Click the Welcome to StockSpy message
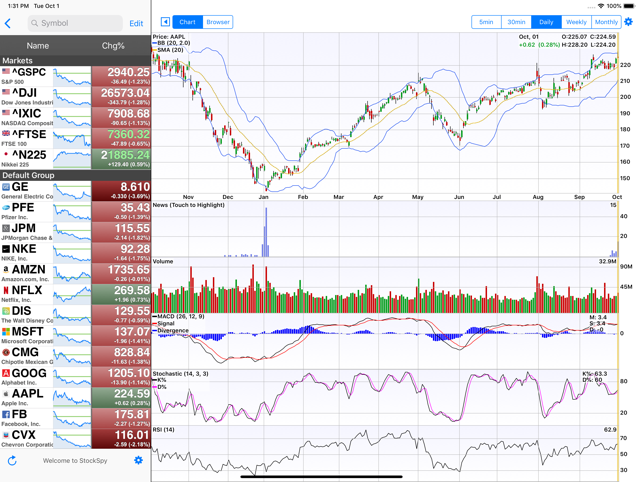The image size is (643, 482). (75, 461)
